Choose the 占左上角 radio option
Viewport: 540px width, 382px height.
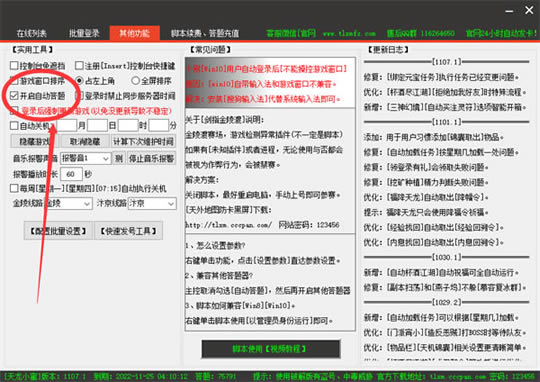click(79, 81)
